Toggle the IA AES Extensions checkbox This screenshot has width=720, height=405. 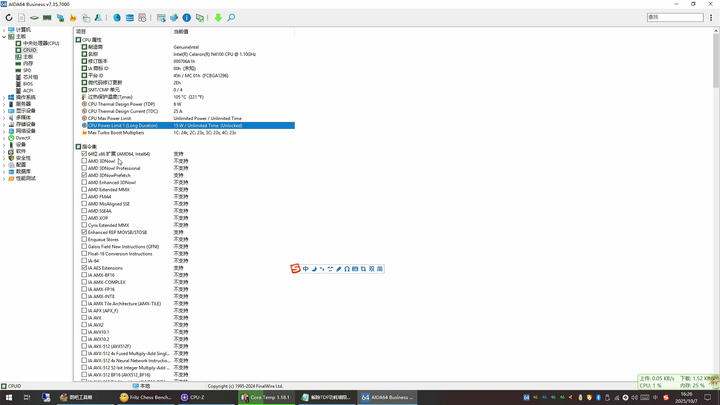pyautogui.click(x=84, y=268)
